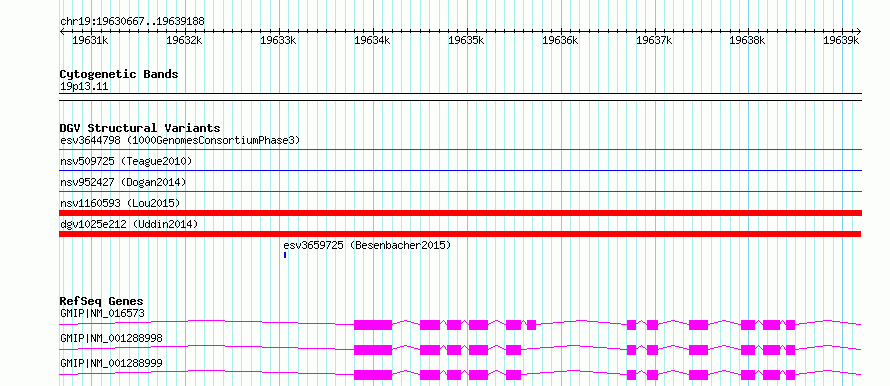
Task: Click the right arrow end of the ruler
Action: point(858,31)
